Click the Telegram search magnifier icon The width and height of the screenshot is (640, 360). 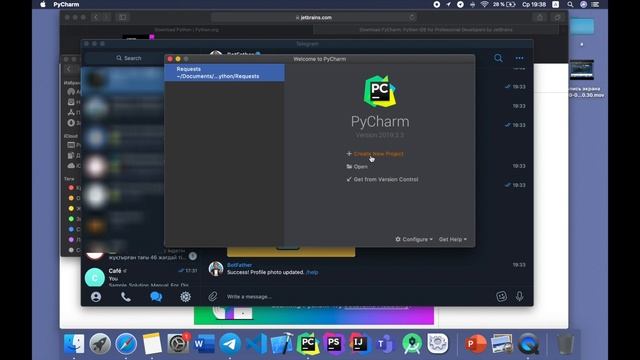(x=498, y=58)
